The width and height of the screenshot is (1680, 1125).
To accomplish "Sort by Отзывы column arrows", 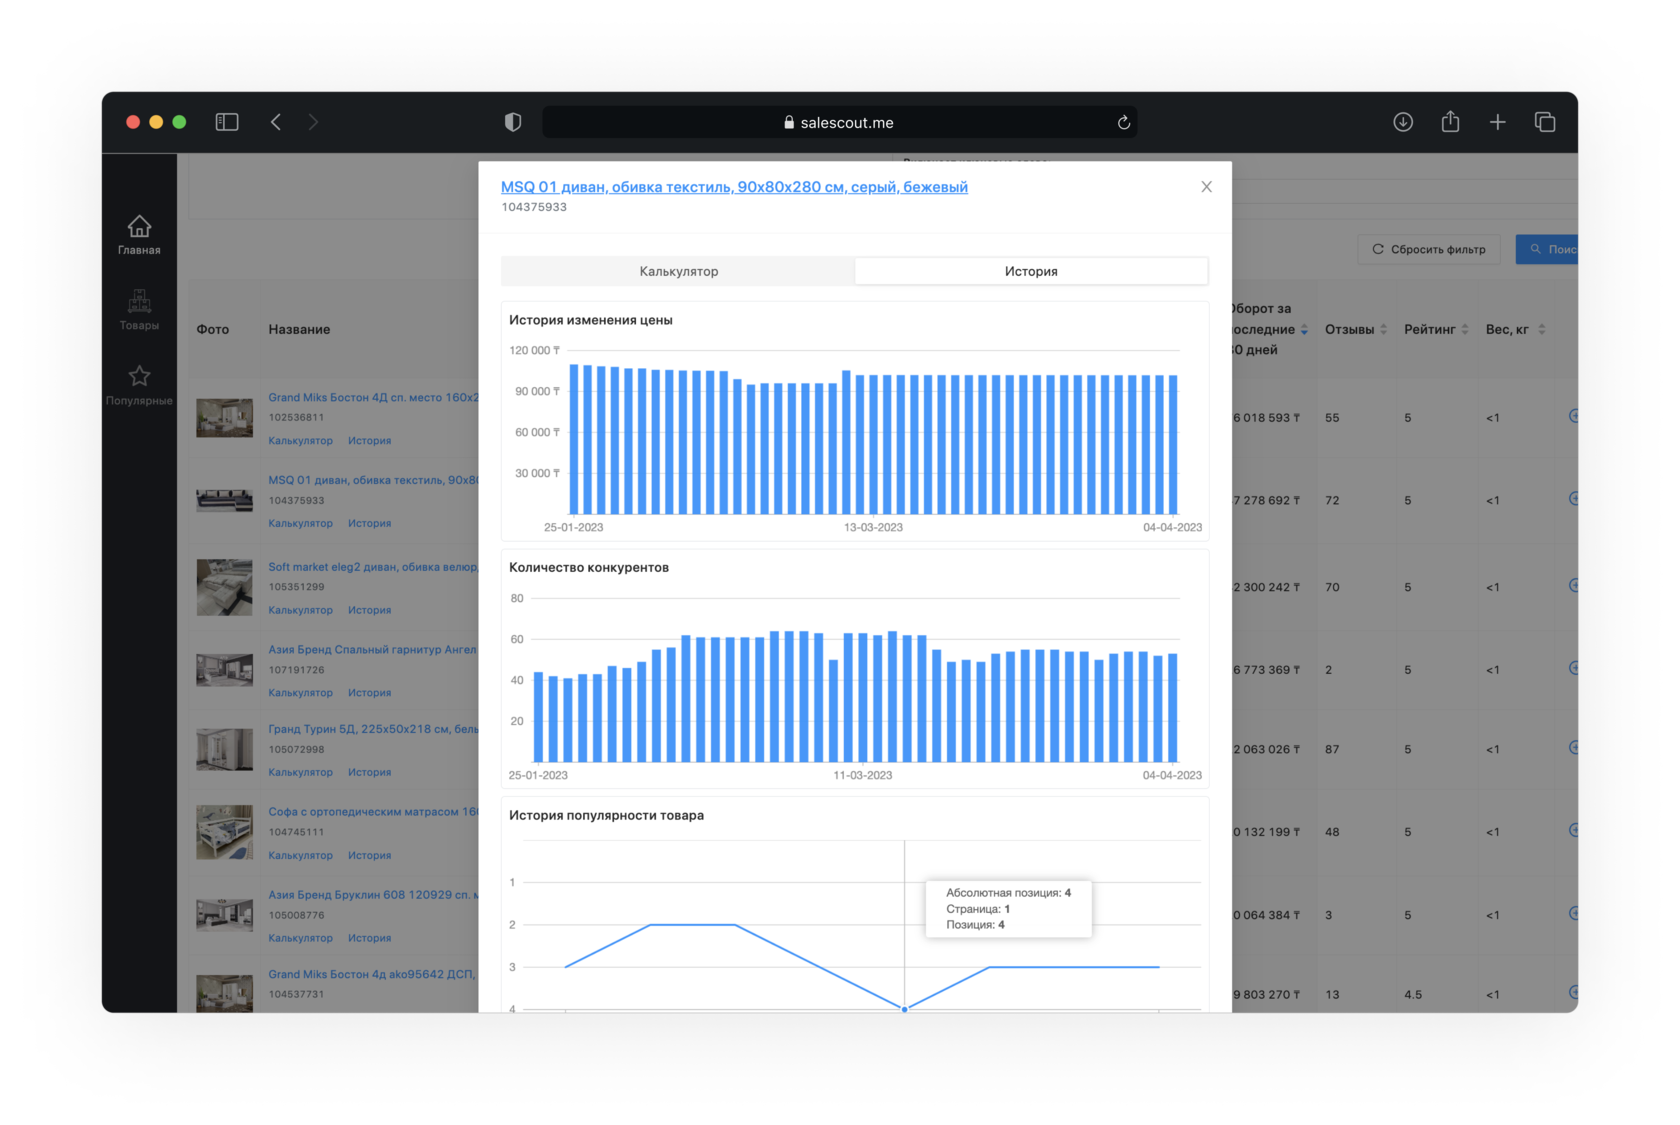I will [x=1384, y=329].
